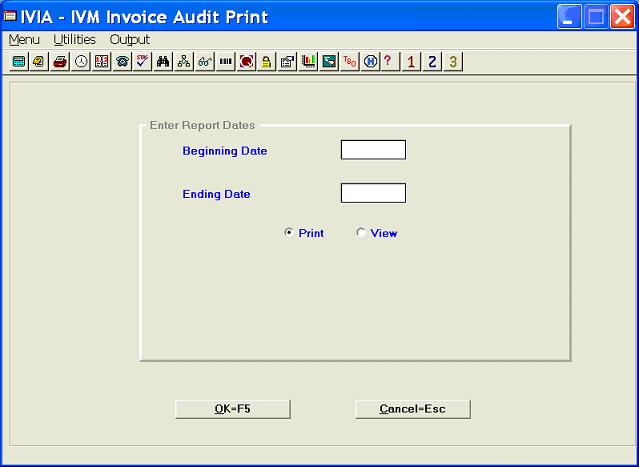Click the eyeglasses icon in the toolbar
This screenshot has width=639, height=467.
204,62
